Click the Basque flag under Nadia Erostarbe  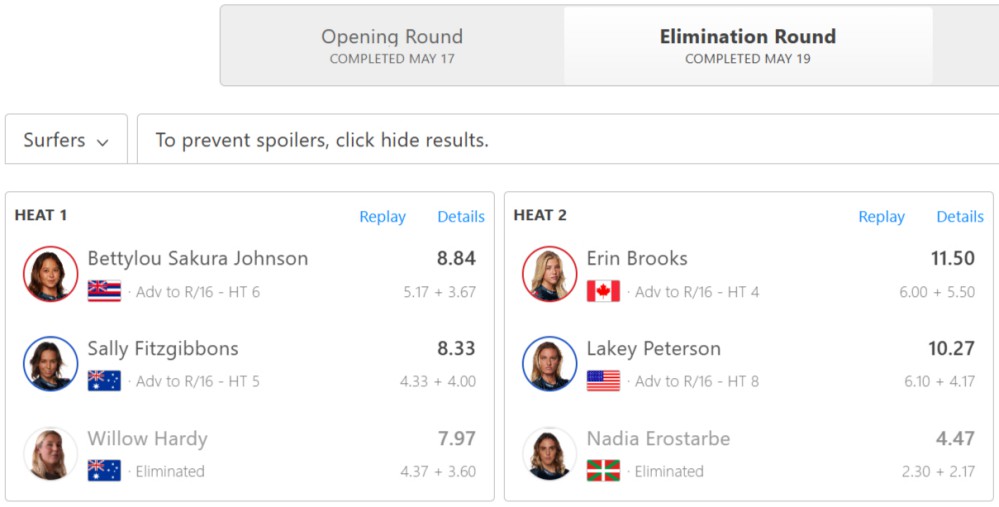tap(603, 471)
